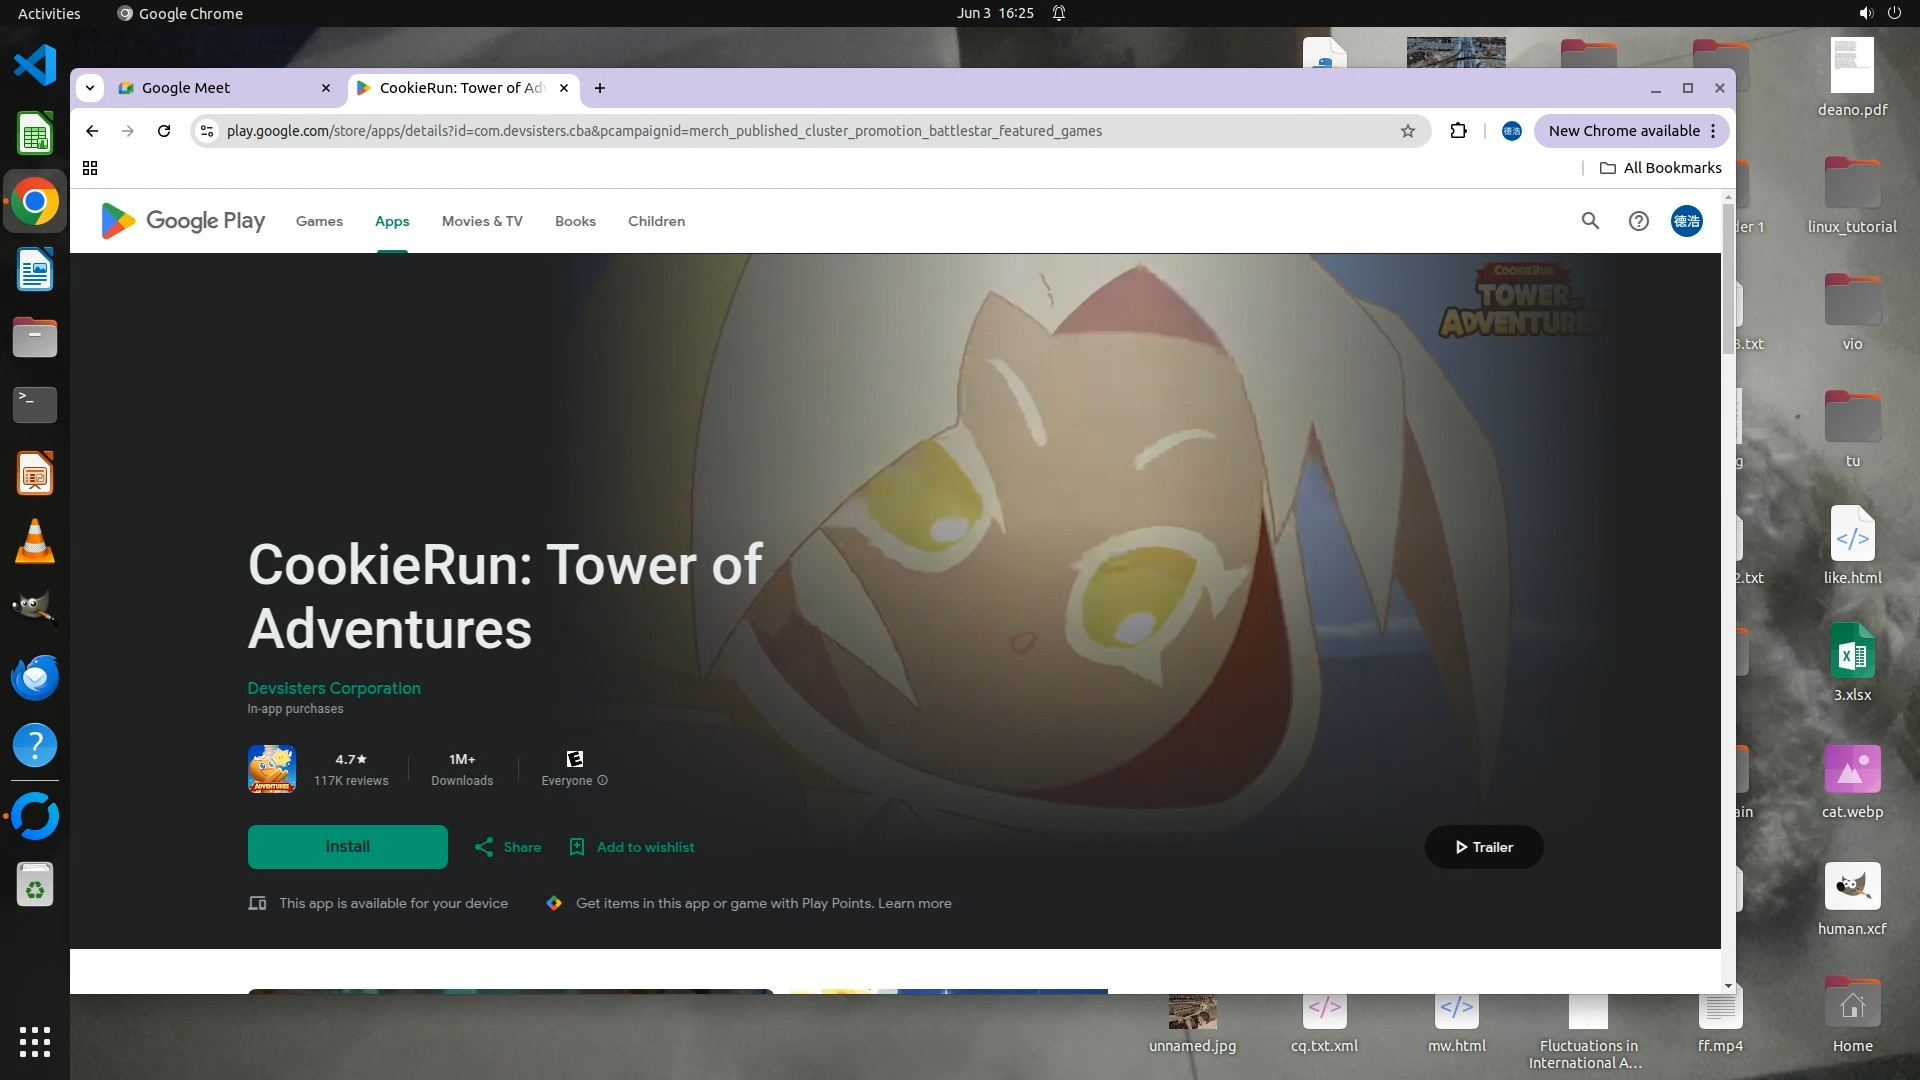Open the Chrome extensions puzzle icon
This screenshot has width=1920, height=1080.
click(x=1458, y=131)
